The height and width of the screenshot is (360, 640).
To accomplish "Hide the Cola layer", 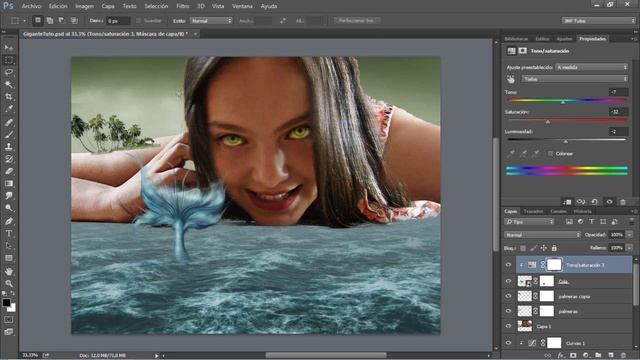I will pyautogui.click(x=508, y=281).
